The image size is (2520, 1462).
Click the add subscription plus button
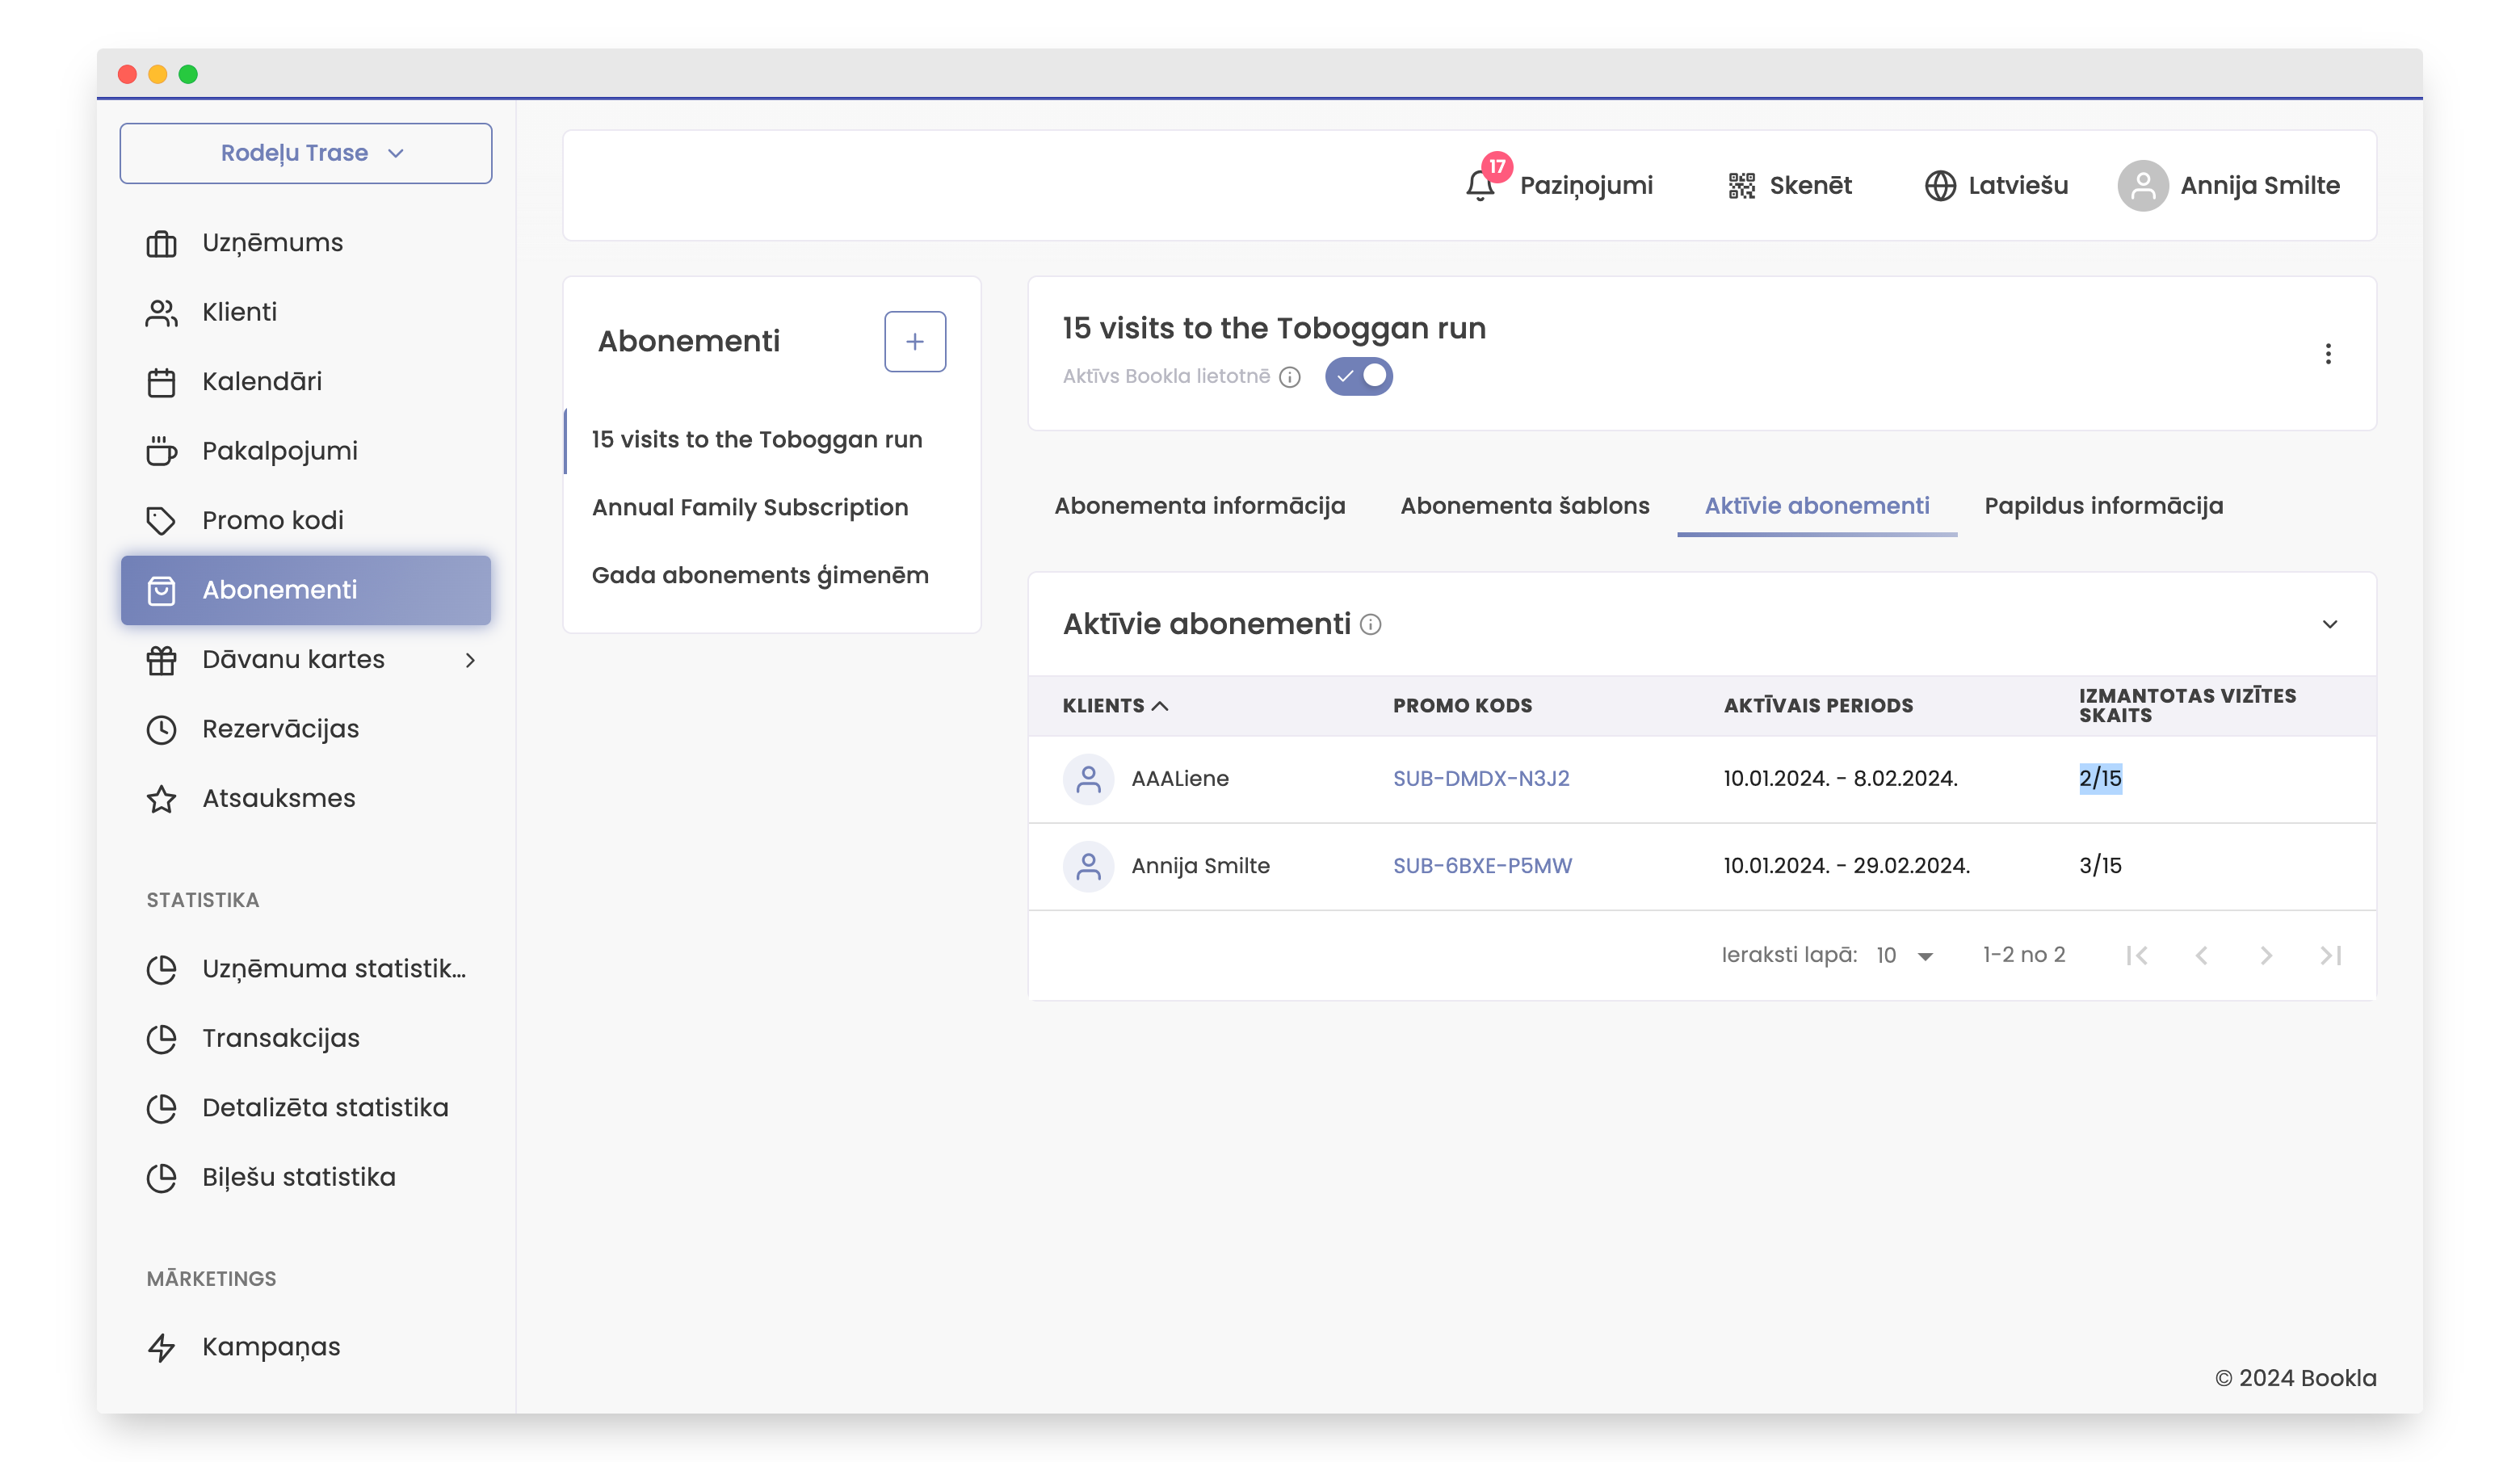coord(914,342)
